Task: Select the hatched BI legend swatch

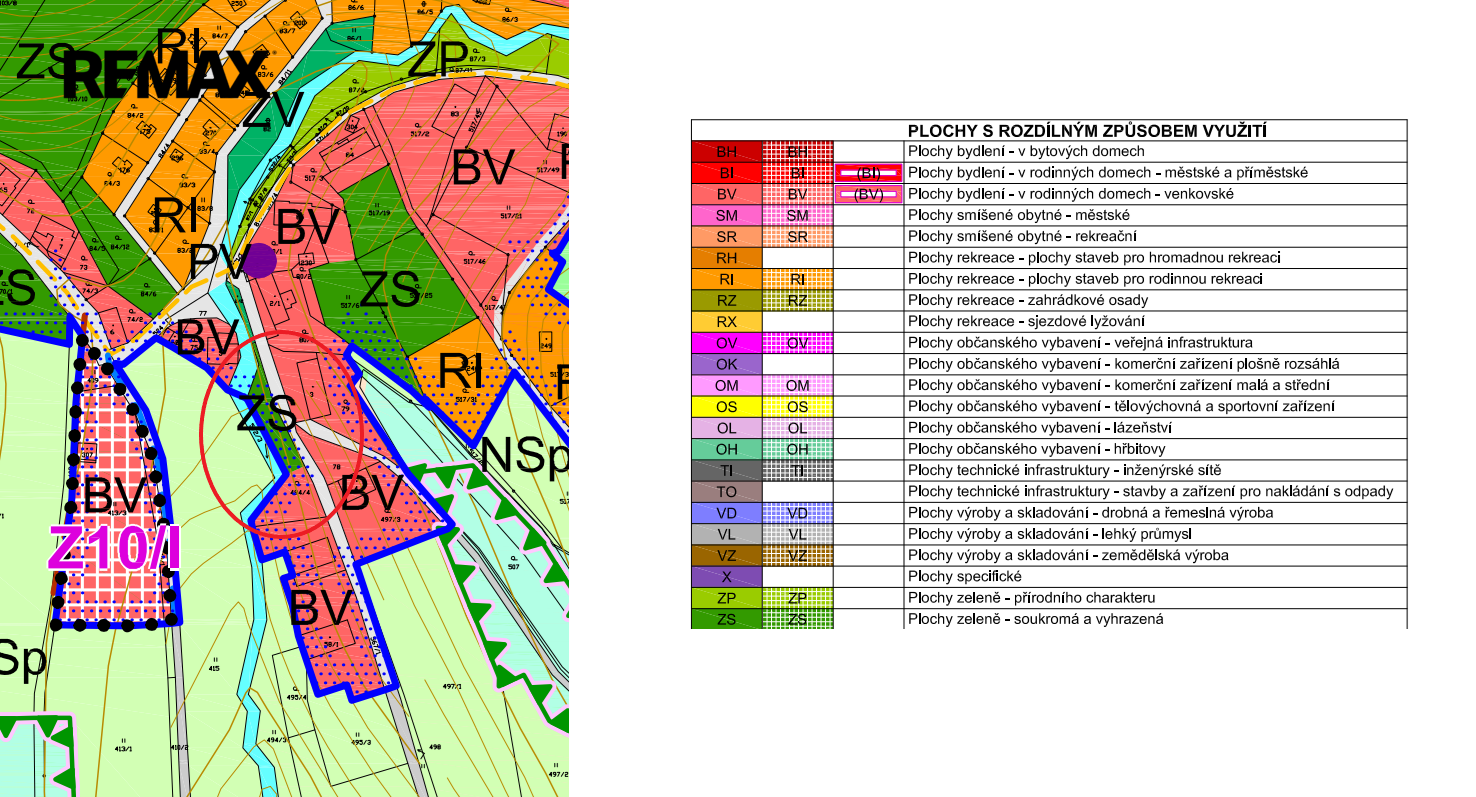Action: pyautogui.click(x=797, y=173)
